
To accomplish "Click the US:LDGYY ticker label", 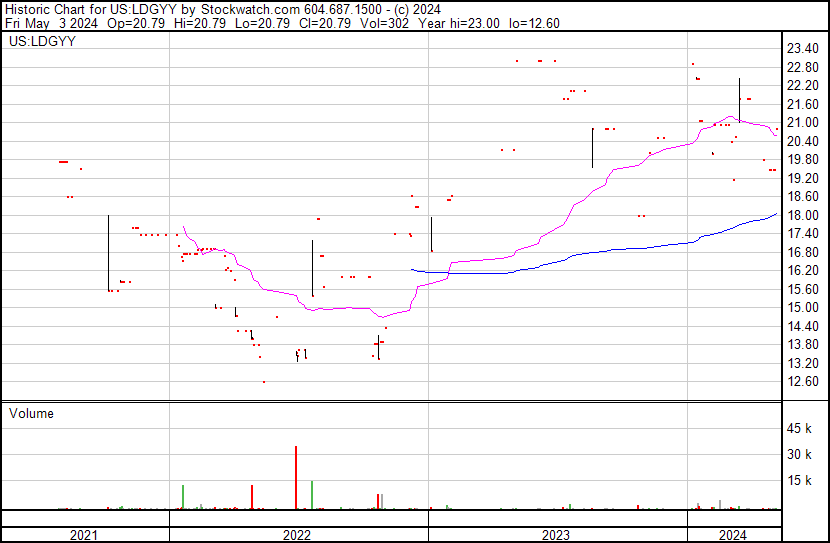I will (42, 41).
